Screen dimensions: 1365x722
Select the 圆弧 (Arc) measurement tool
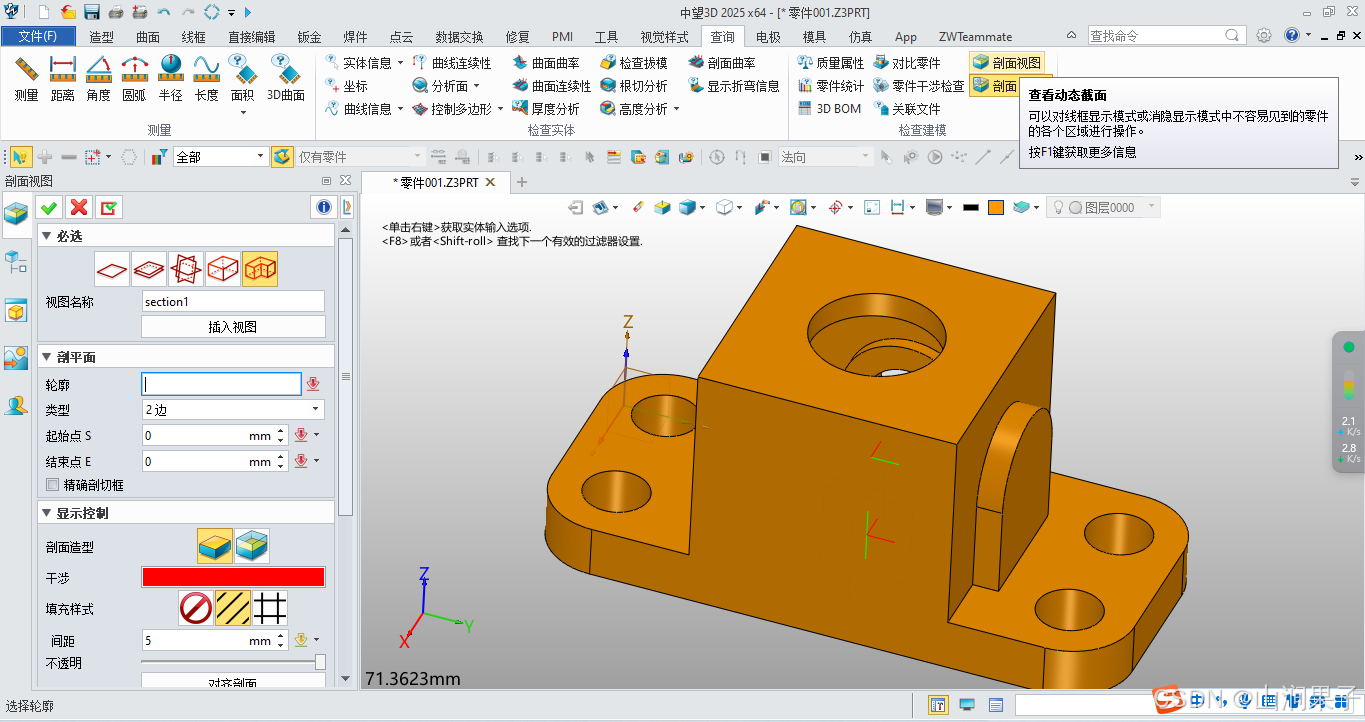coord(134,79)
